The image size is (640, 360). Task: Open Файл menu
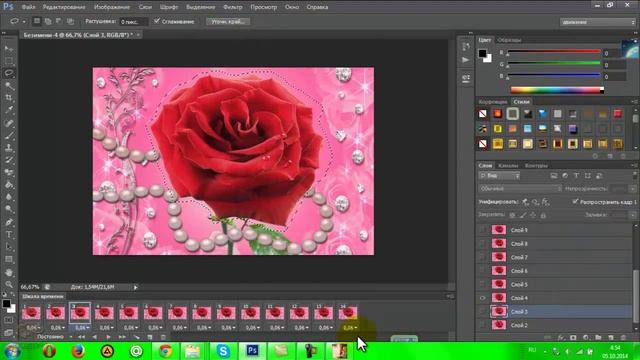(28, 7)
